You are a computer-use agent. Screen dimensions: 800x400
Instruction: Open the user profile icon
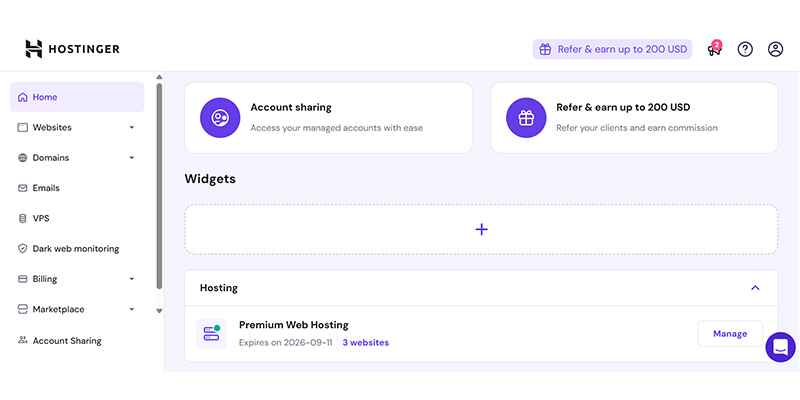776,49
